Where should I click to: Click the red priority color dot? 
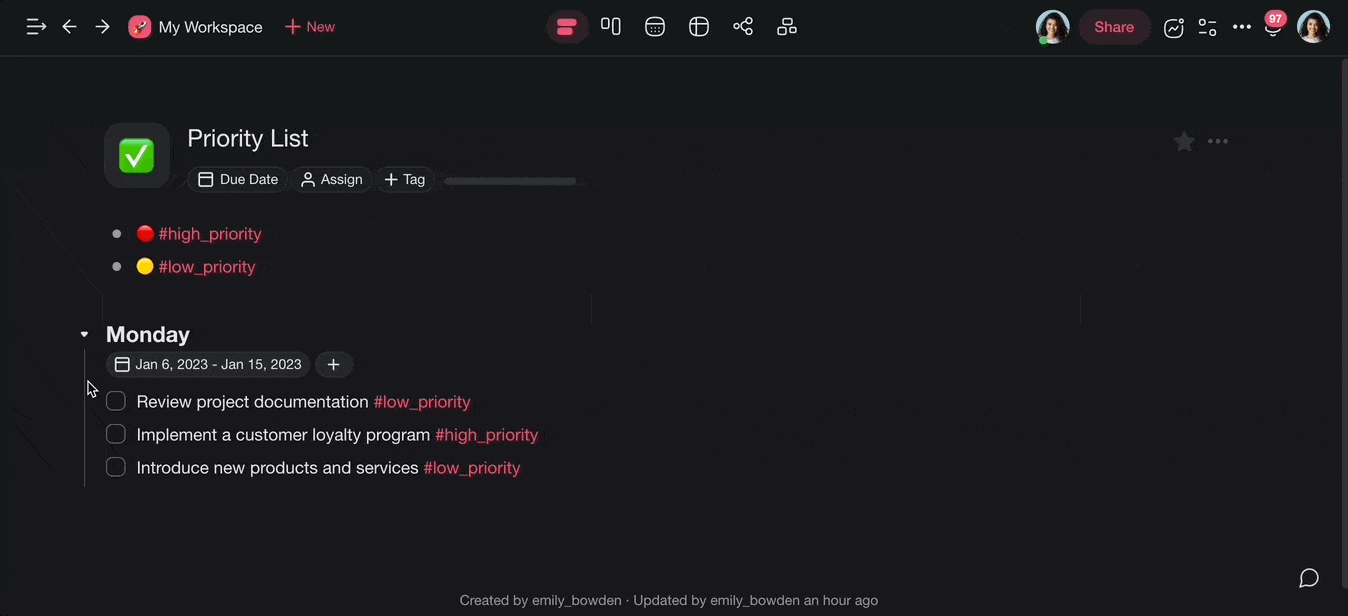(x=145, y=233)
